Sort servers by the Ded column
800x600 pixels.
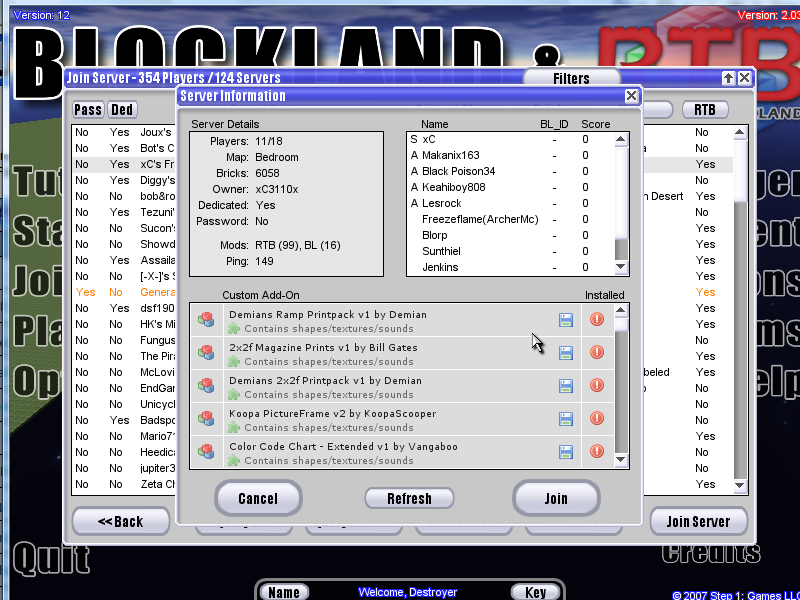click(122, 110)
